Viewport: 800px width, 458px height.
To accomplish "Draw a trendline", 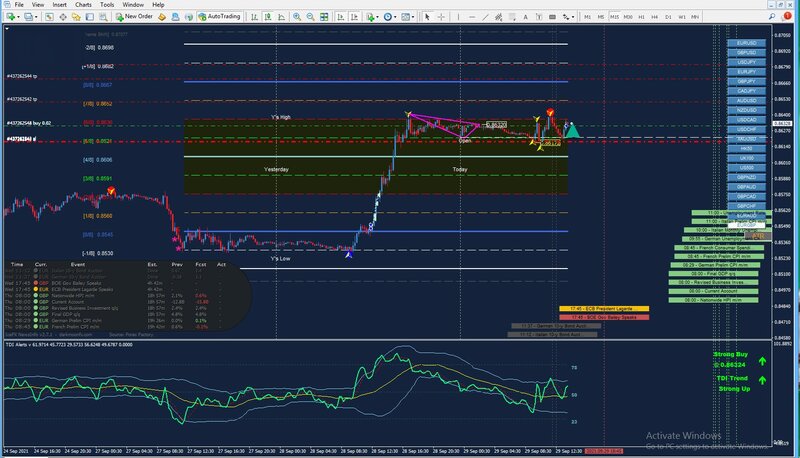I will (x=485, y=17).
